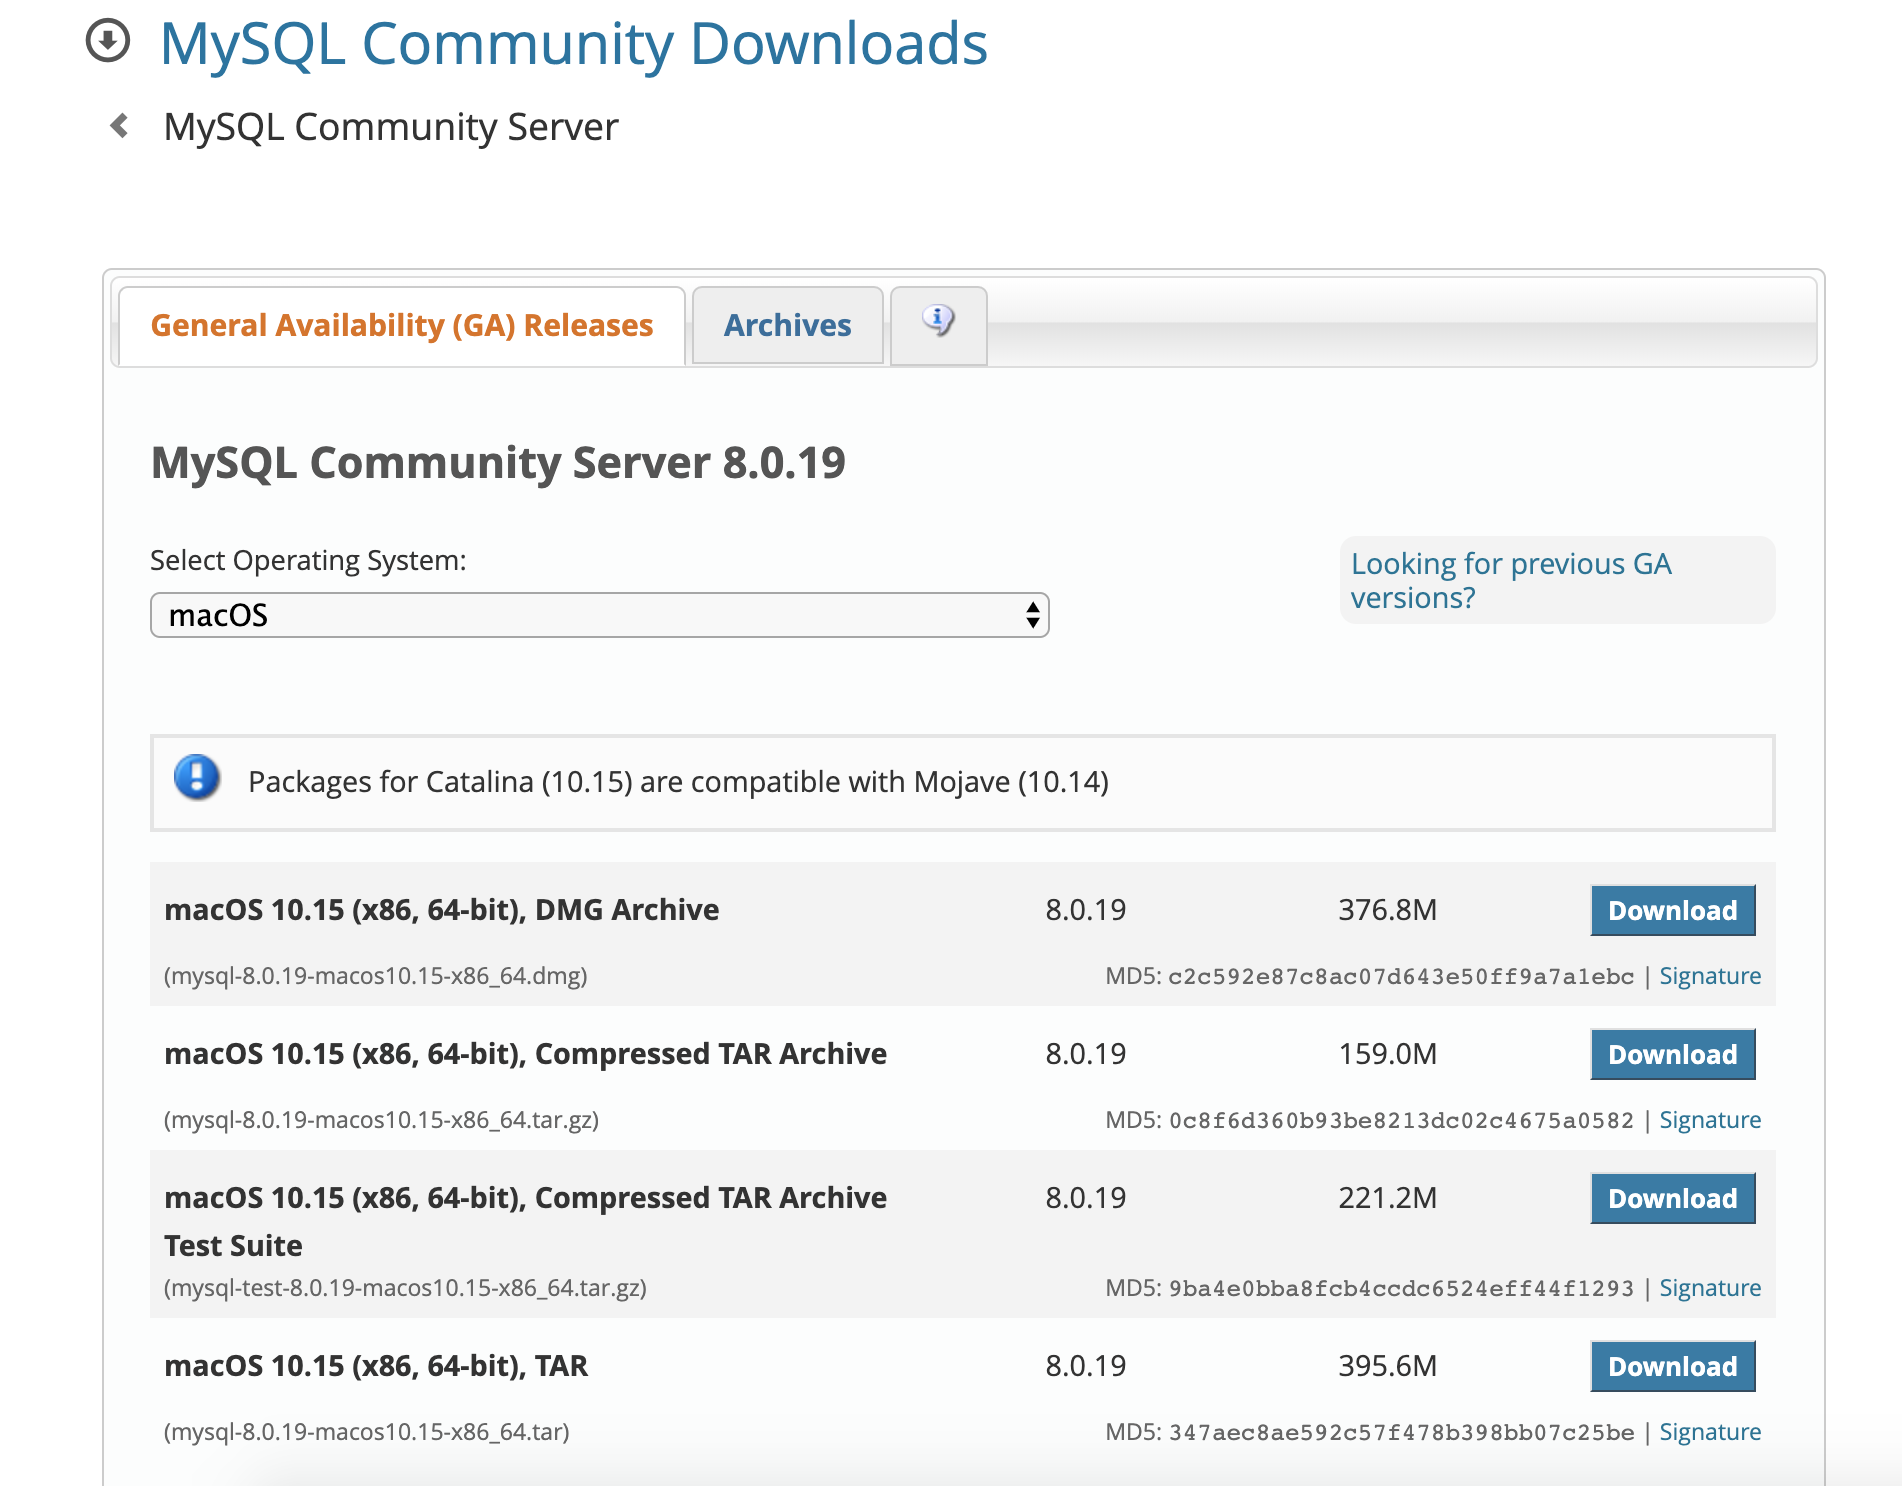Image resolution: width=1902 pixels, height=1486 pixels.
Task: Open the info bubble icon tab
Action: pos(938,324)
